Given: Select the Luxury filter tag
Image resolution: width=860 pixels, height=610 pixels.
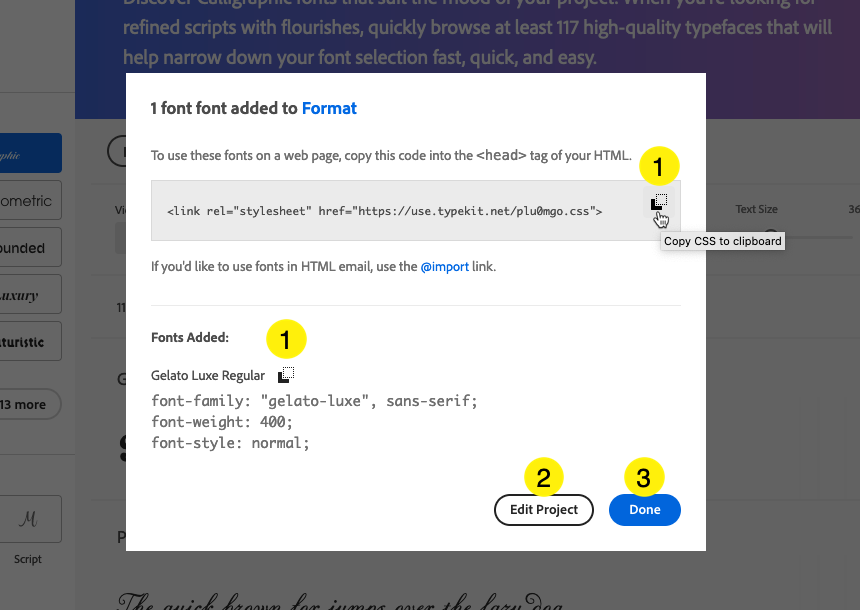Looking at the screenshot, I should 31,295.
